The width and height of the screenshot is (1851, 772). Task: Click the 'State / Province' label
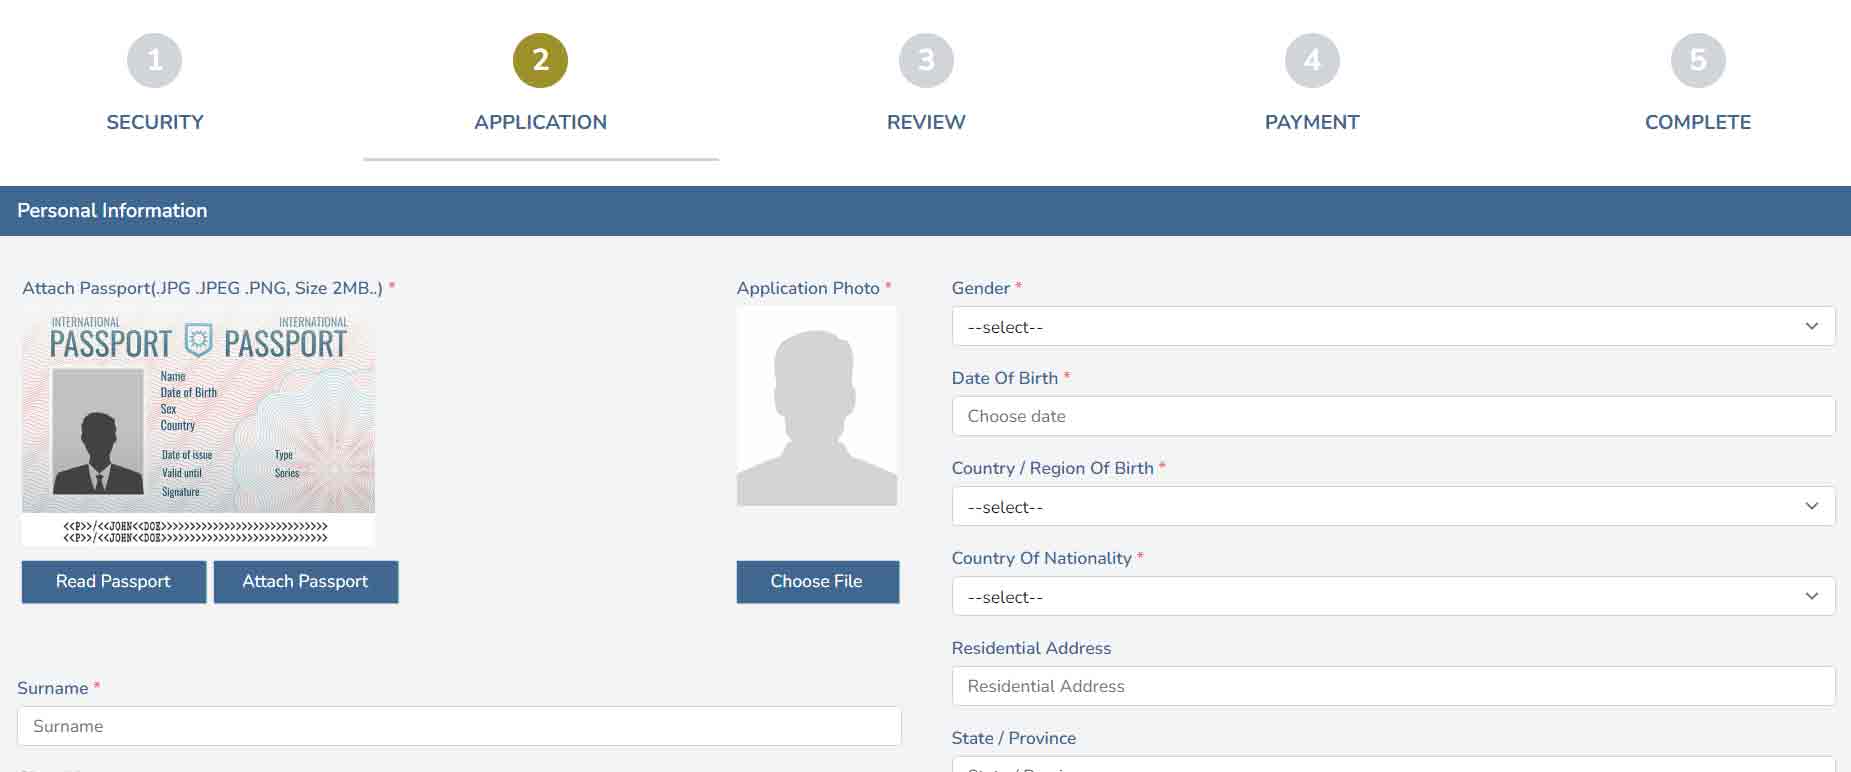tap(1014, 738)
